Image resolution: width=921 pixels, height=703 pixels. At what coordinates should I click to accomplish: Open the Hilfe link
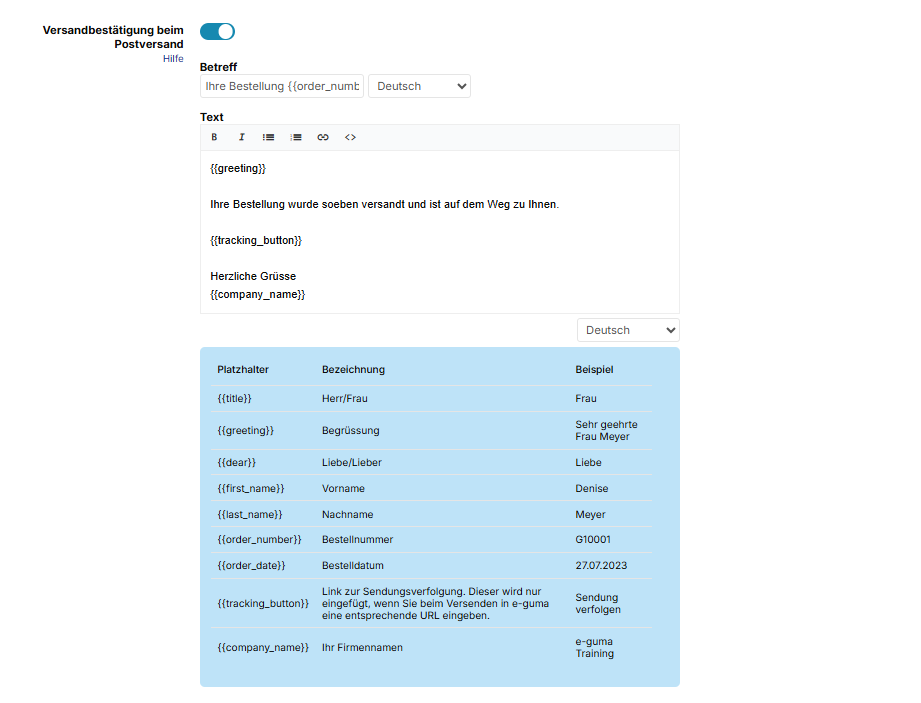point(173,59)
